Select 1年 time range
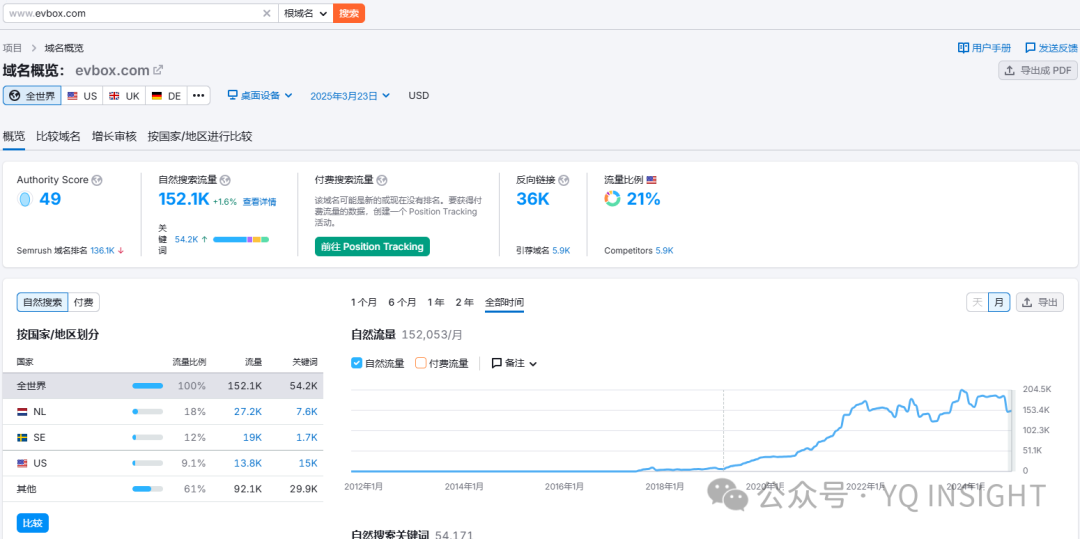Image resolution: width=1080 pixels, height=539 pixels. tap(436, 302)
